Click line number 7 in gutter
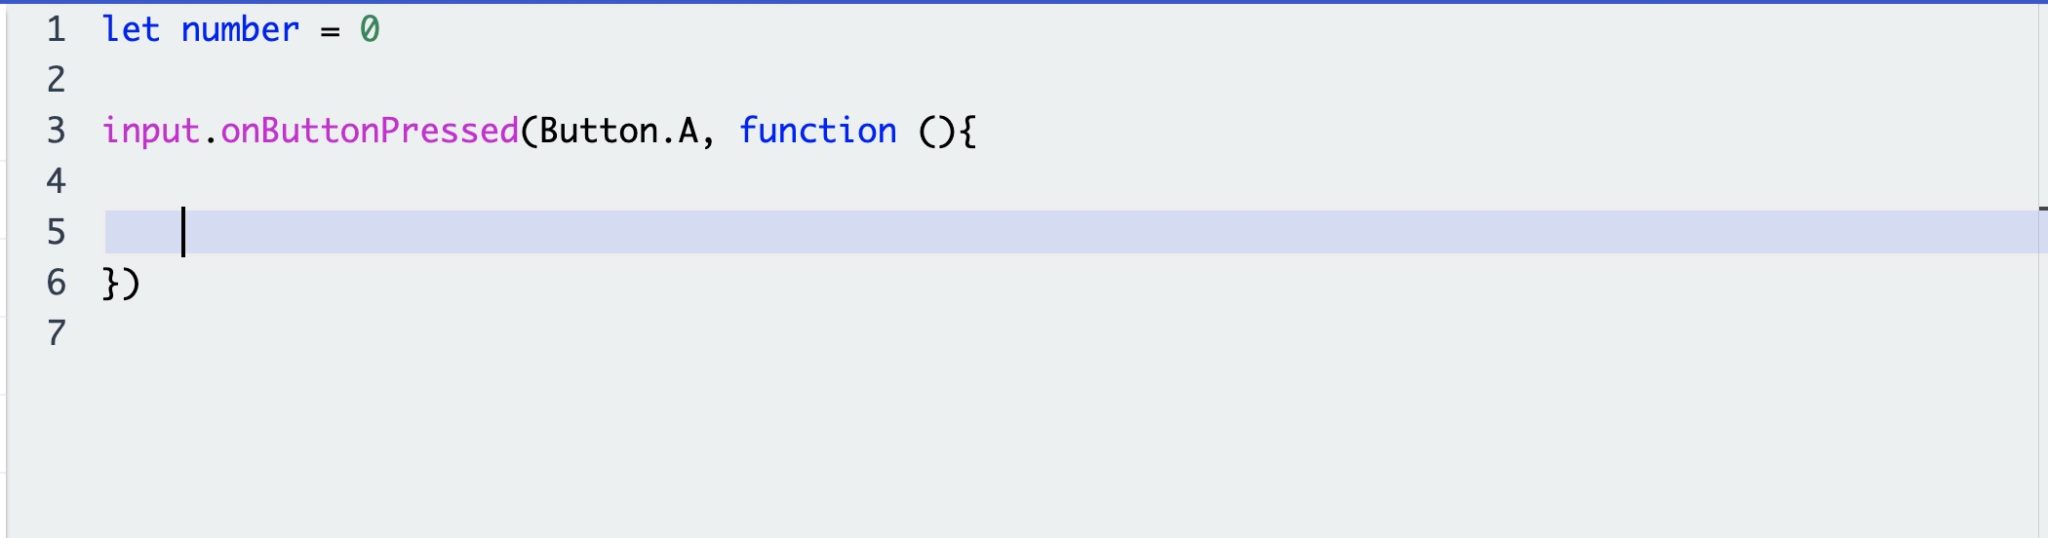The width and height of the screenshot is (2048, 538). coord(56,333)
